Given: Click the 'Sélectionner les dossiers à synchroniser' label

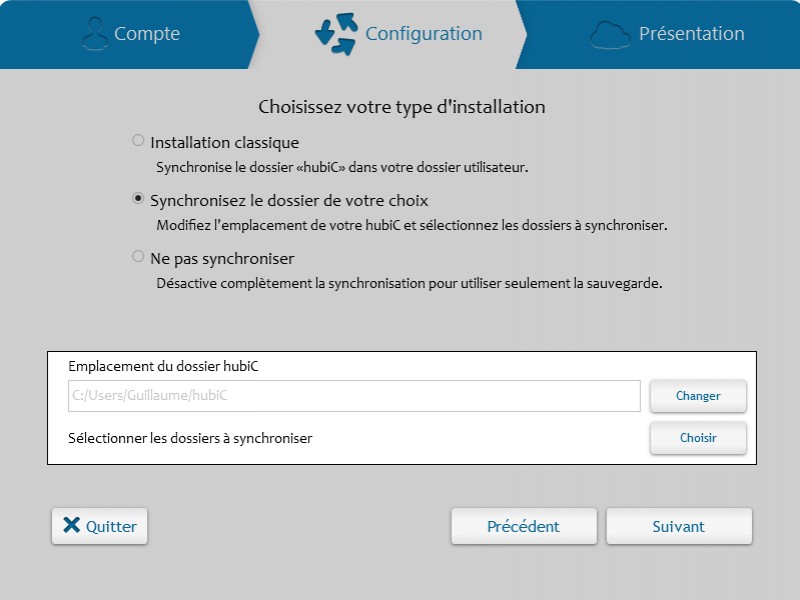Looking at the screenshot, I should click(190, 438).
